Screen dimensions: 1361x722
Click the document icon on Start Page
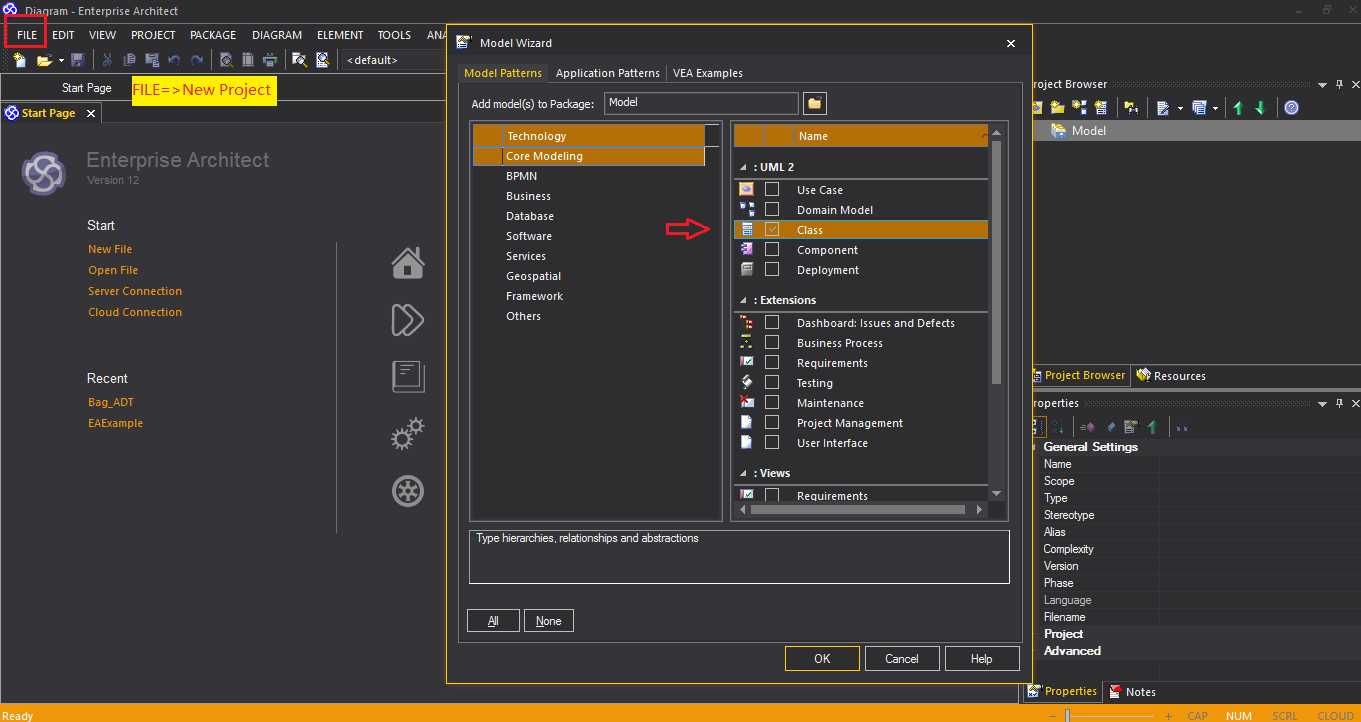pyautogui.click(x=408, y=377)
